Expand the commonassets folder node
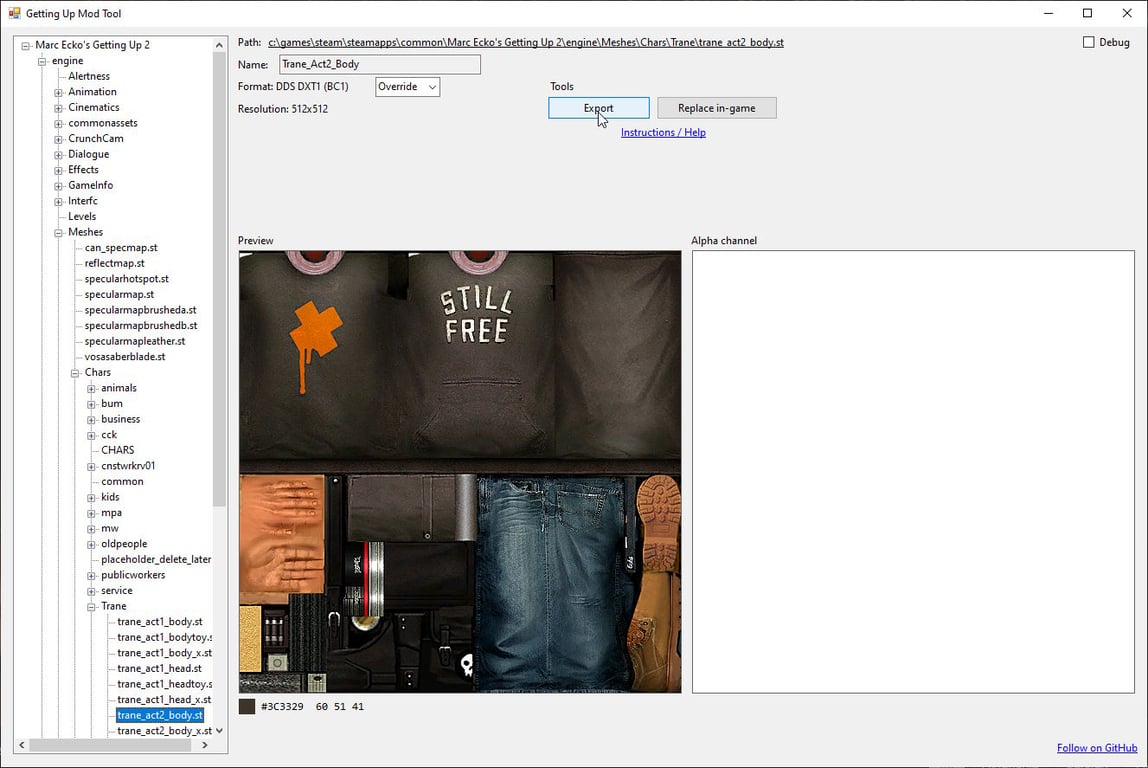Screen dimensions: 1148x768 pos(59,124)
